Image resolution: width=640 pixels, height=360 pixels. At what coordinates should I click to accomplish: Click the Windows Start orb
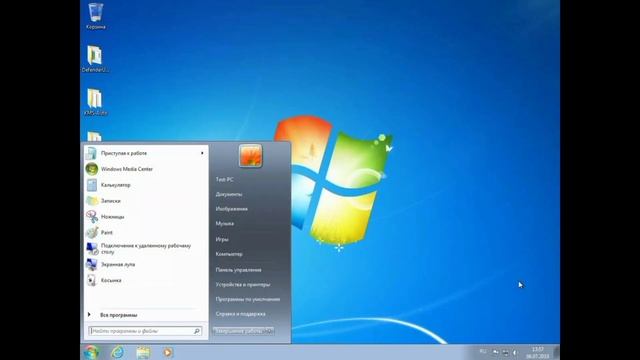click(x=91, y=352)
